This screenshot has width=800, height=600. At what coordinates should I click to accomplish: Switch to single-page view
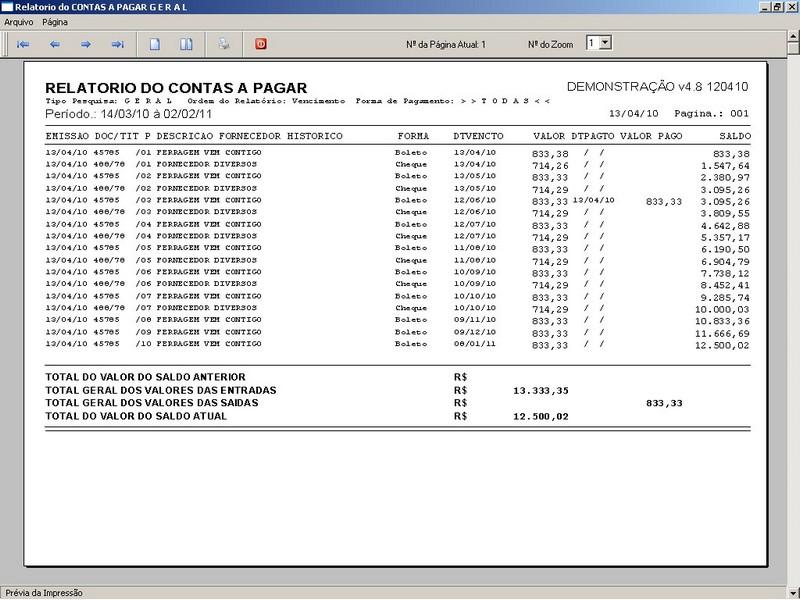click(x=154, y=44)
